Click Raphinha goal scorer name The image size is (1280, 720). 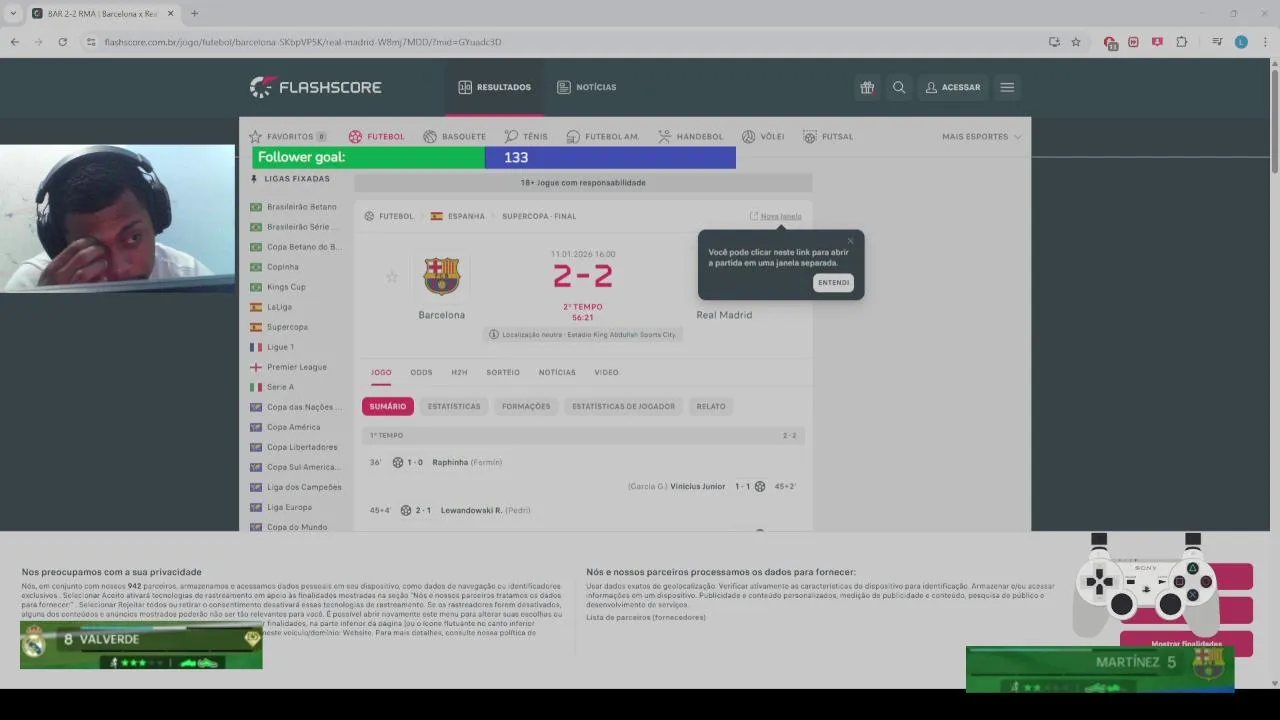point(450,462)
